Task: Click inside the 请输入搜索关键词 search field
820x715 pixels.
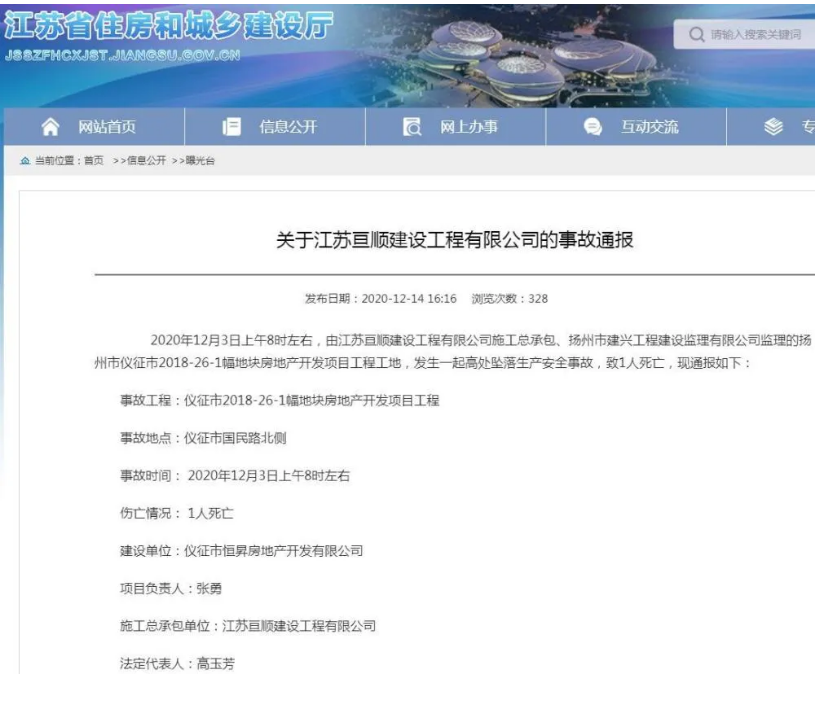Action: click(x=755, y=37)
